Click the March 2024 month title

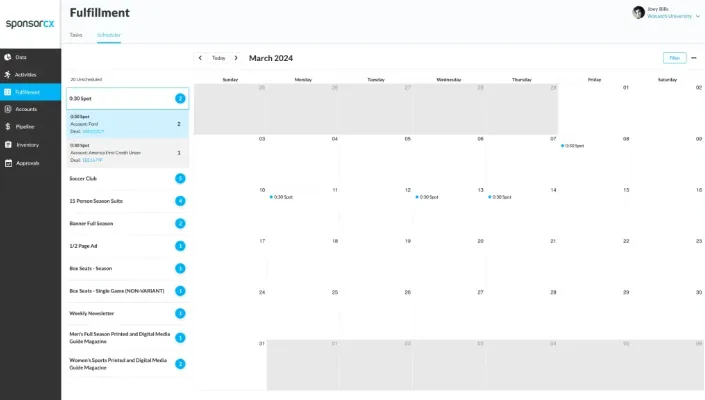[271, 58]
